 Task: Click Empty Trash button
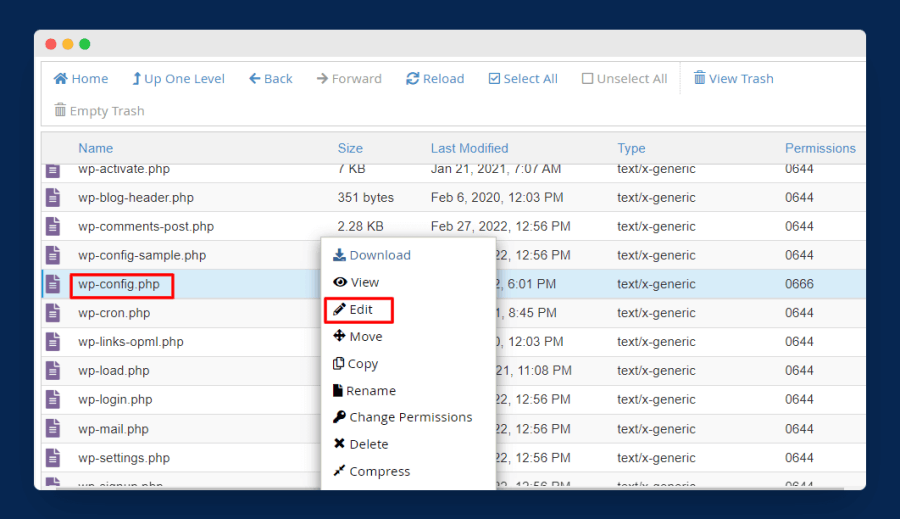[99, 111]
